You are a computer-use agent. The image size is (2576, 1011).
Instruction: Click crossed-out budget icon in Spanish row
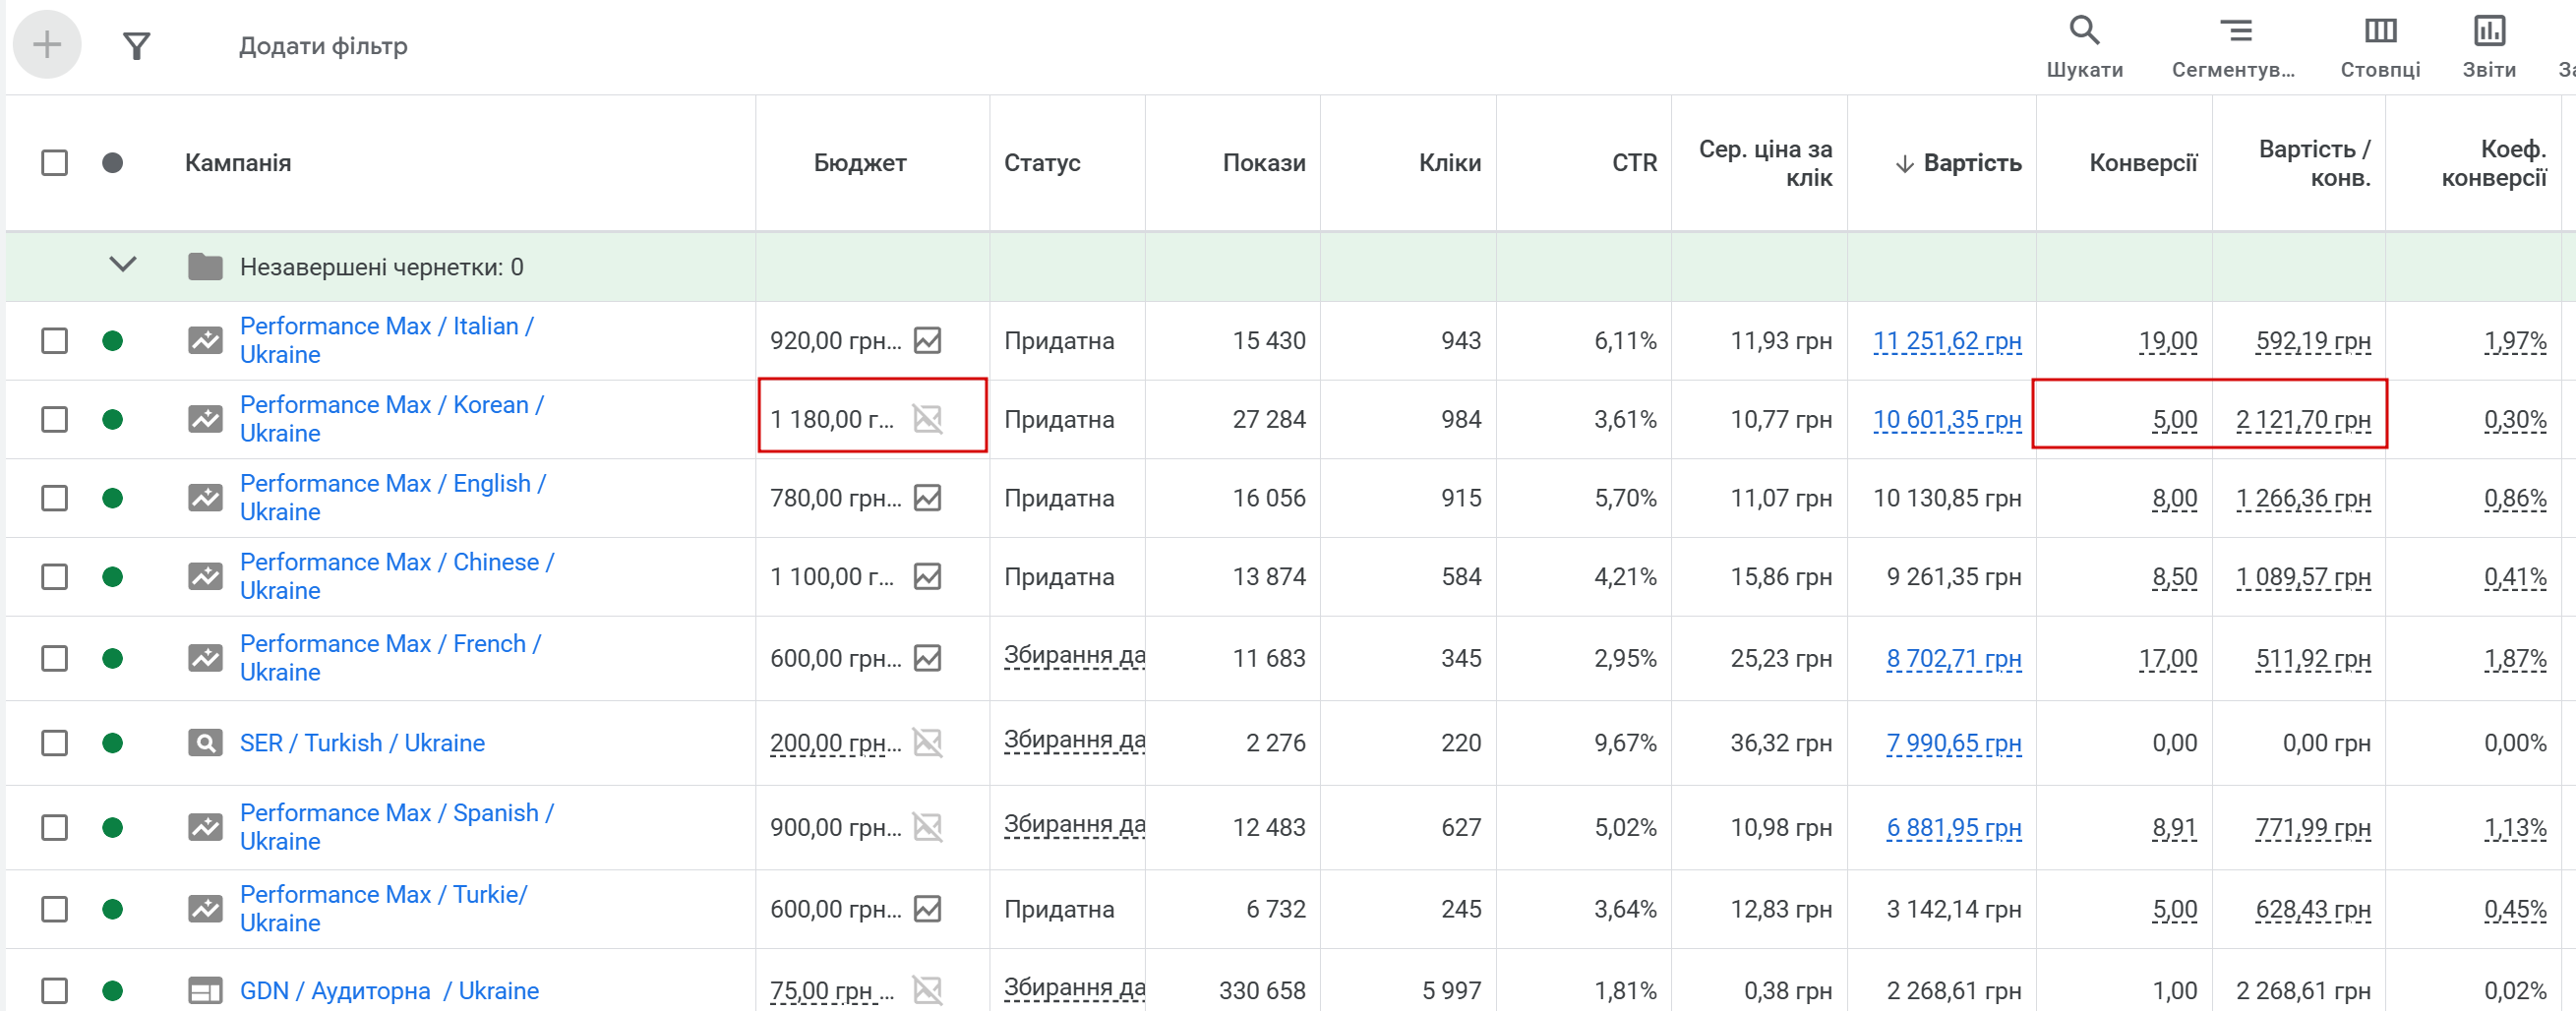[927, 828]
